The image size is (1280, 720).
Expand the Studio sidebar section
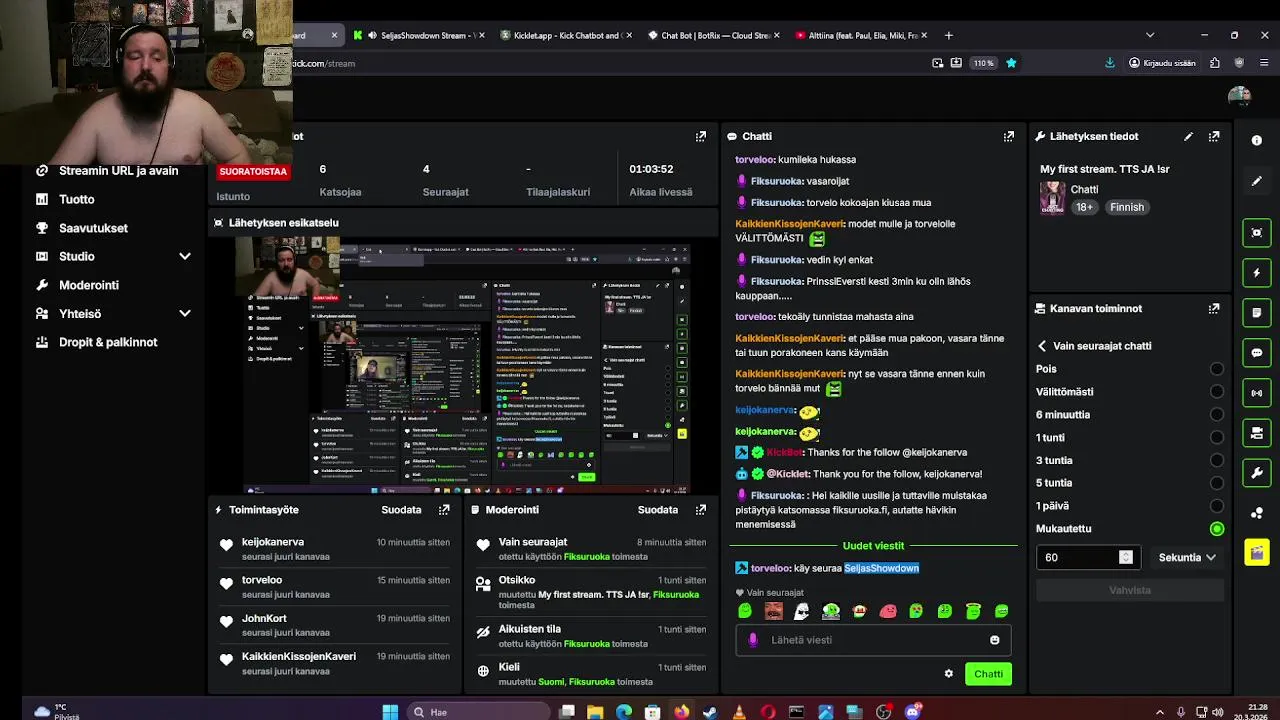(x=185, y=257)
